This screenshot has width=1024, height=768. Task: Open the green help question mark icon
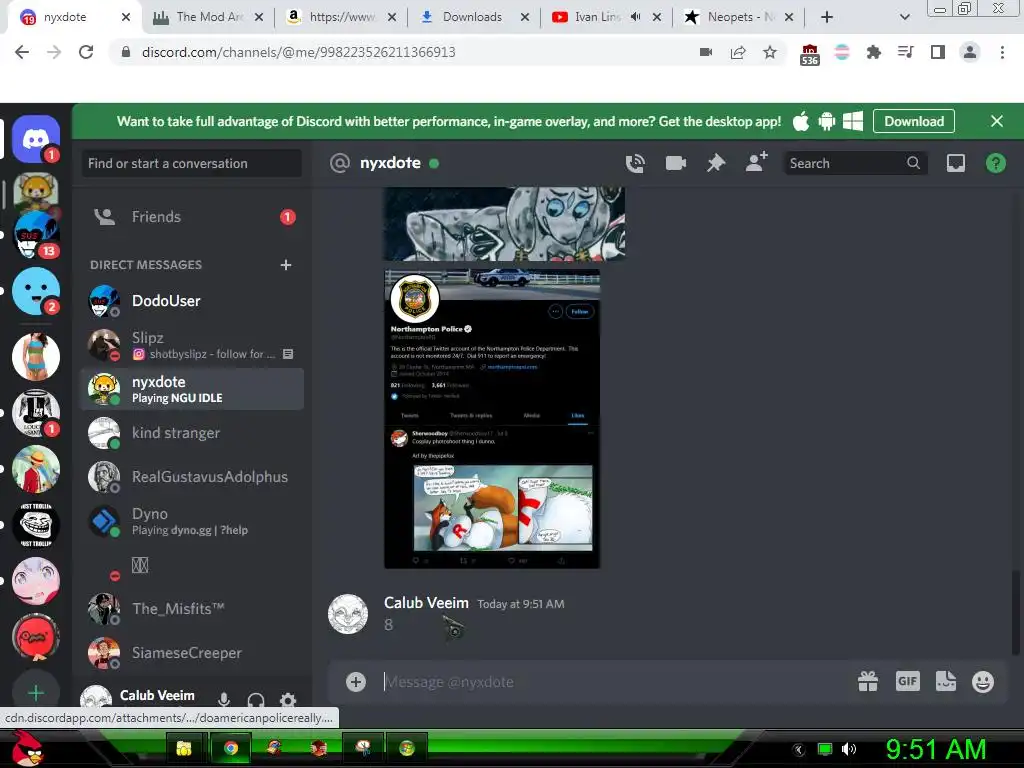995,163
